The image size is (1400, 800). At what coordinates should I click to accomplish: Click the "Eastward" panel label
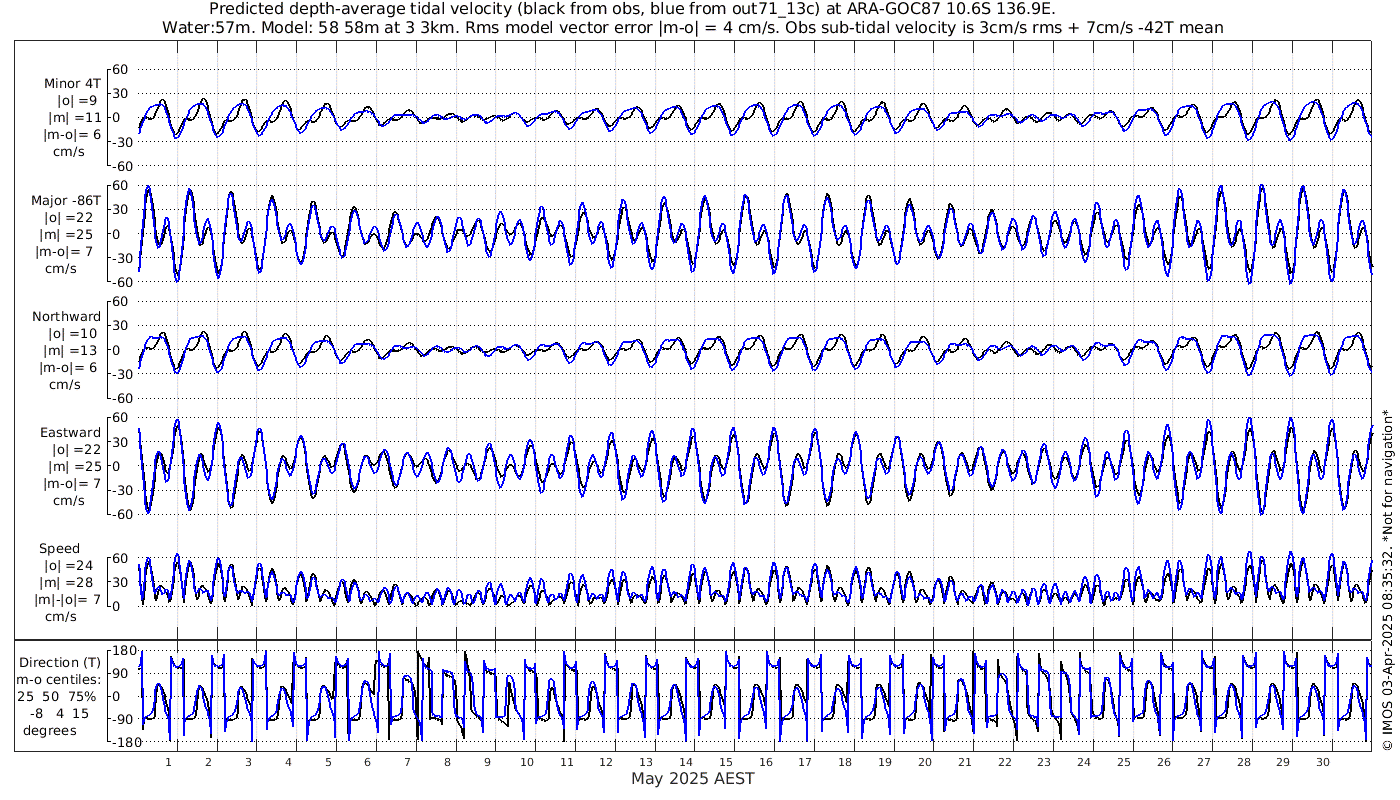tap(70, 432)
